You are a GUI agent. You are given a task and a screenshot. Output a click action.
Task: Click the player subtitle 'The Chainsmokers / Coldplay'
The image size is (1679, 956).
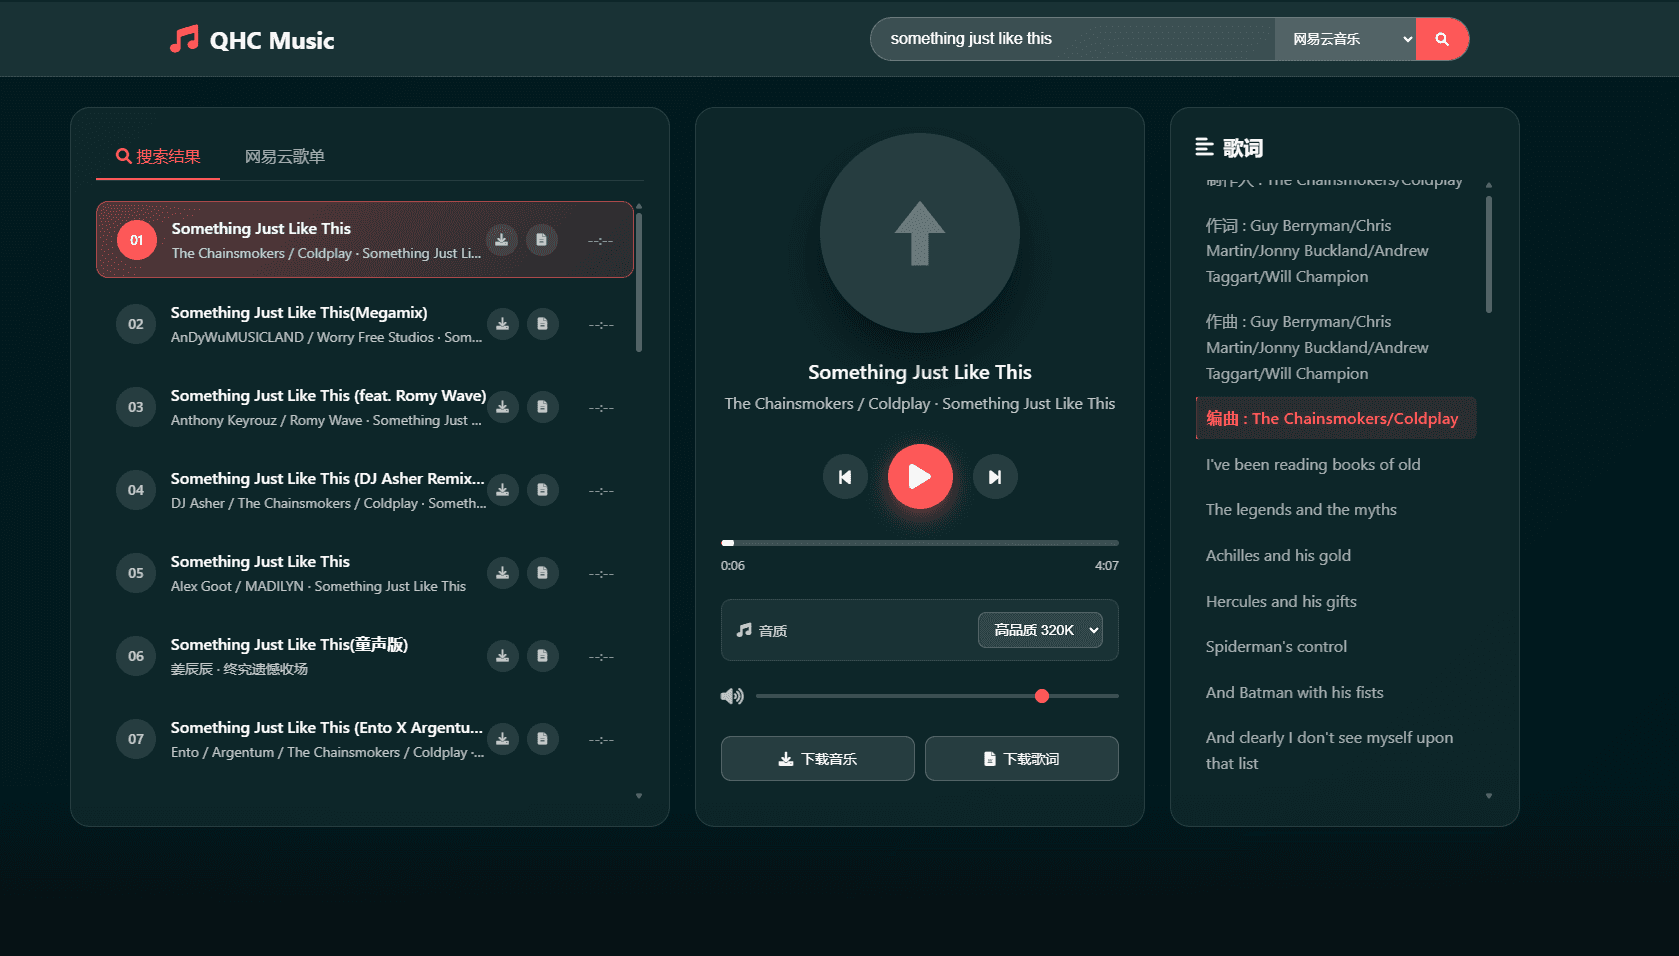point(920,404)
